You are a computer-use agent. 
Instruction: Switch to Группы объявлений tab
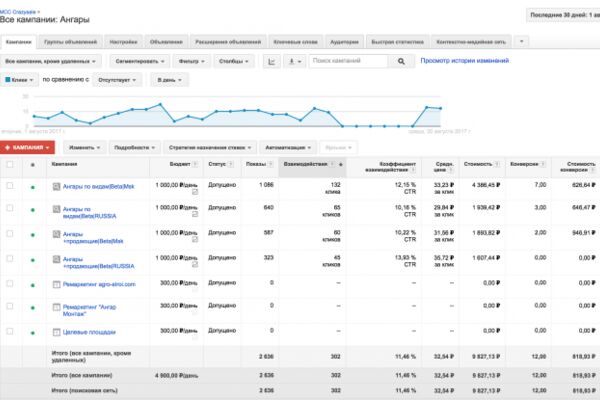pos(70,42)
